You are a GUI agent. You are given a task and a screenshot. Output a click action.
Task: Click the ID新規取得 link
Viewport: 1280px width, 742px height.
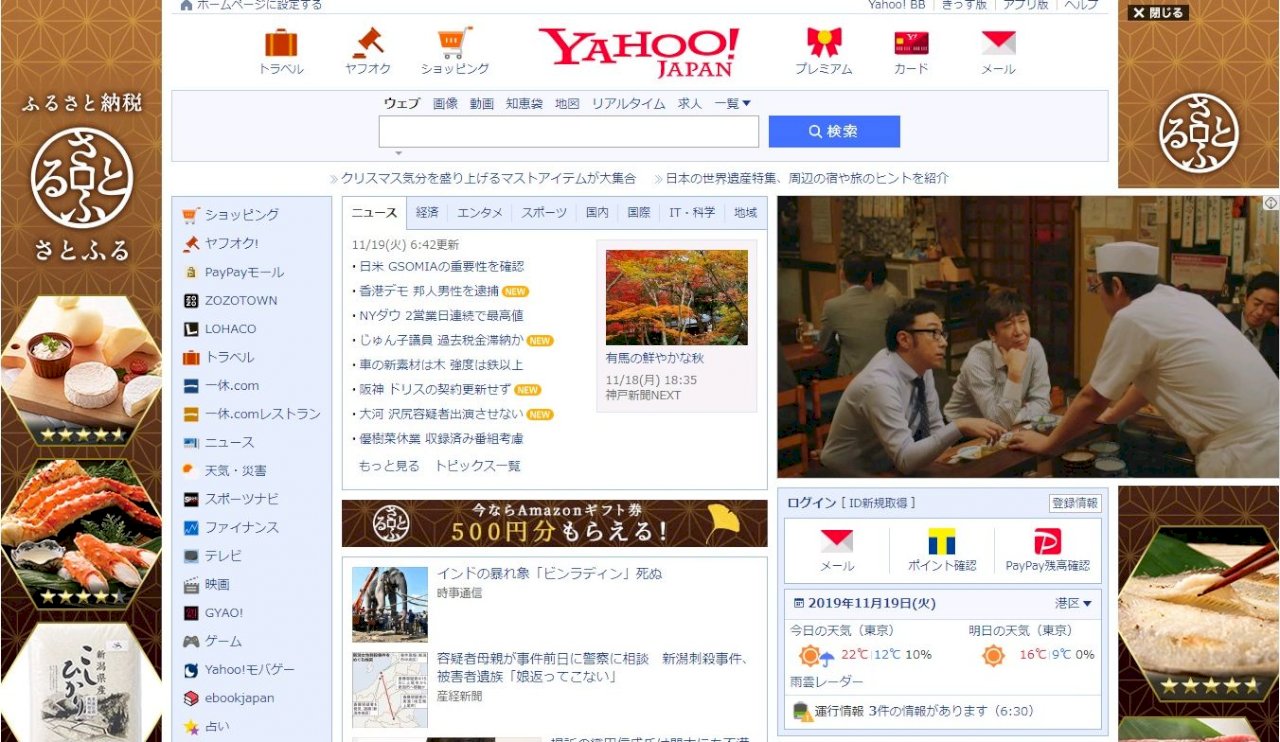point(879,503)
